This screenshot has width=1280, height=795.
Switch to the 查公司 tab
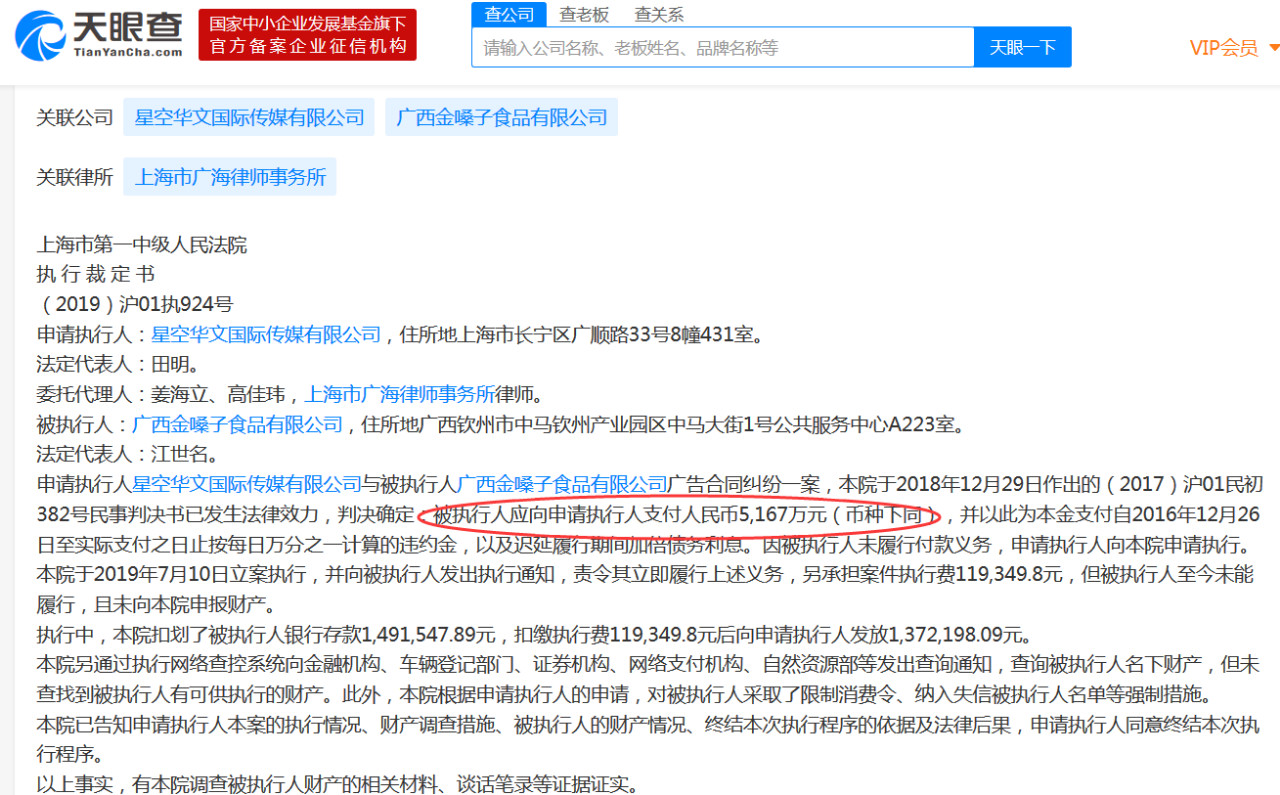[x=509, y=14]
